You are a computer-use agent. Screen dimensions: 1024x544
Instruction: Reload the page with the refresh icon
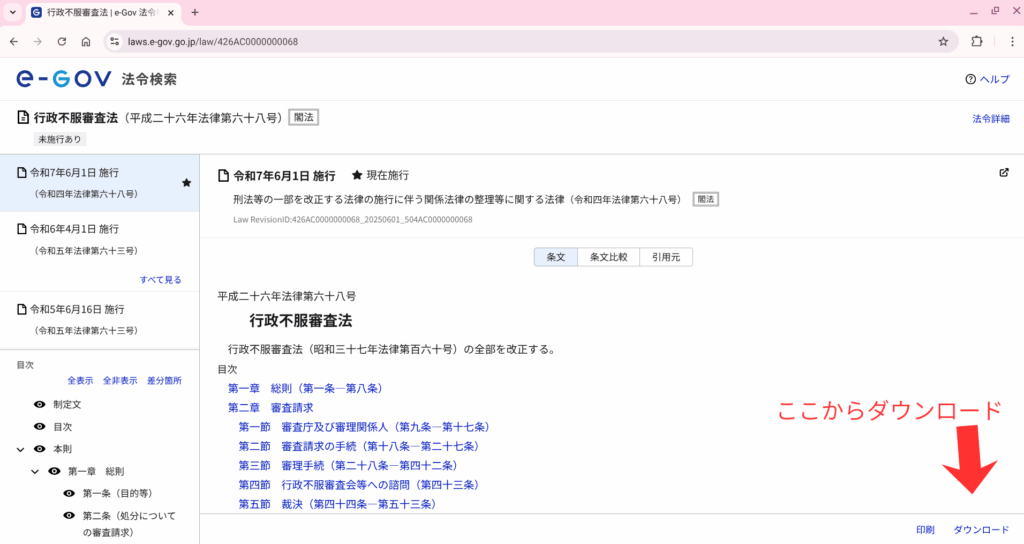pyautogui.click(x=62, y=42)
